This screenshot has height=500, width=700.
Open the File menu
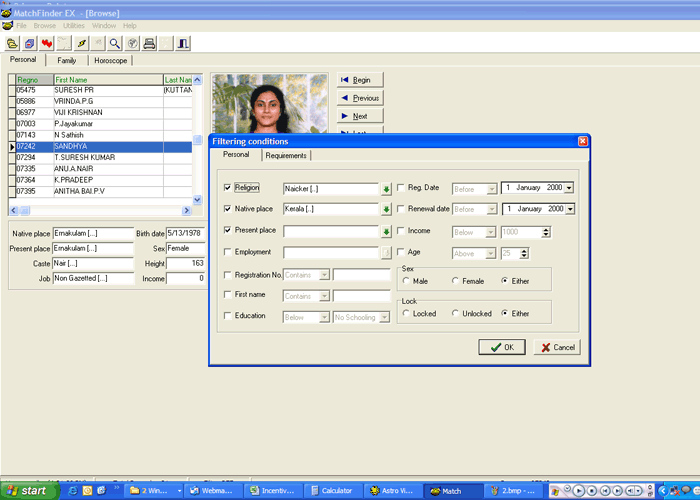pyautogui.click(x=21, y=25)
